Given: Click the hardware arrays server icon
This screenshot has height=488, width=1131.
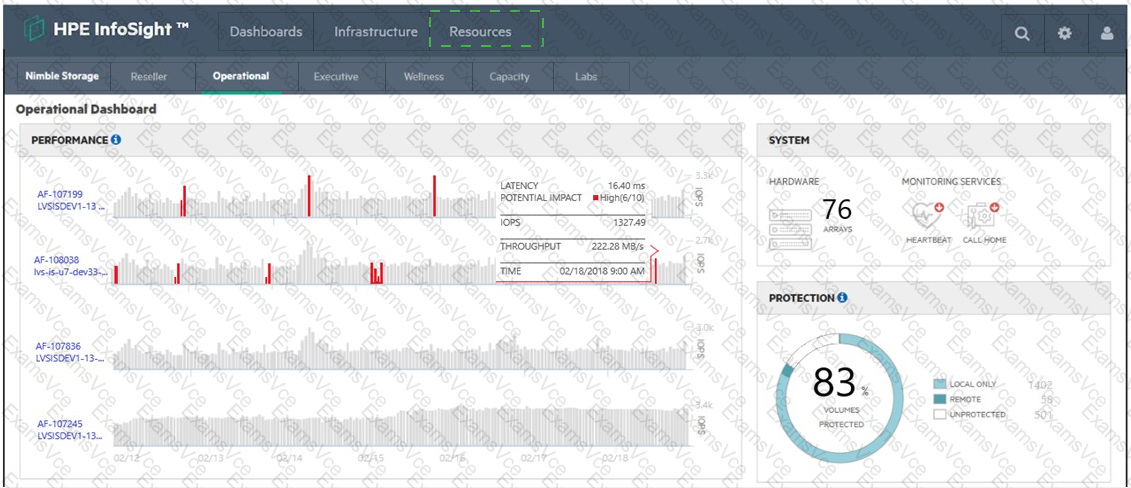Looking at the screenshot, I should tap(790, 218).
